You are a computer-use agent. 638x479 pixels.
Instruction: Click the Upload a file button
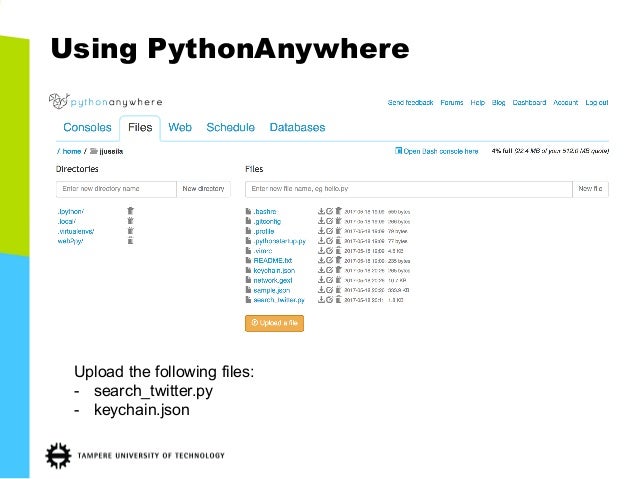(274, 323)
